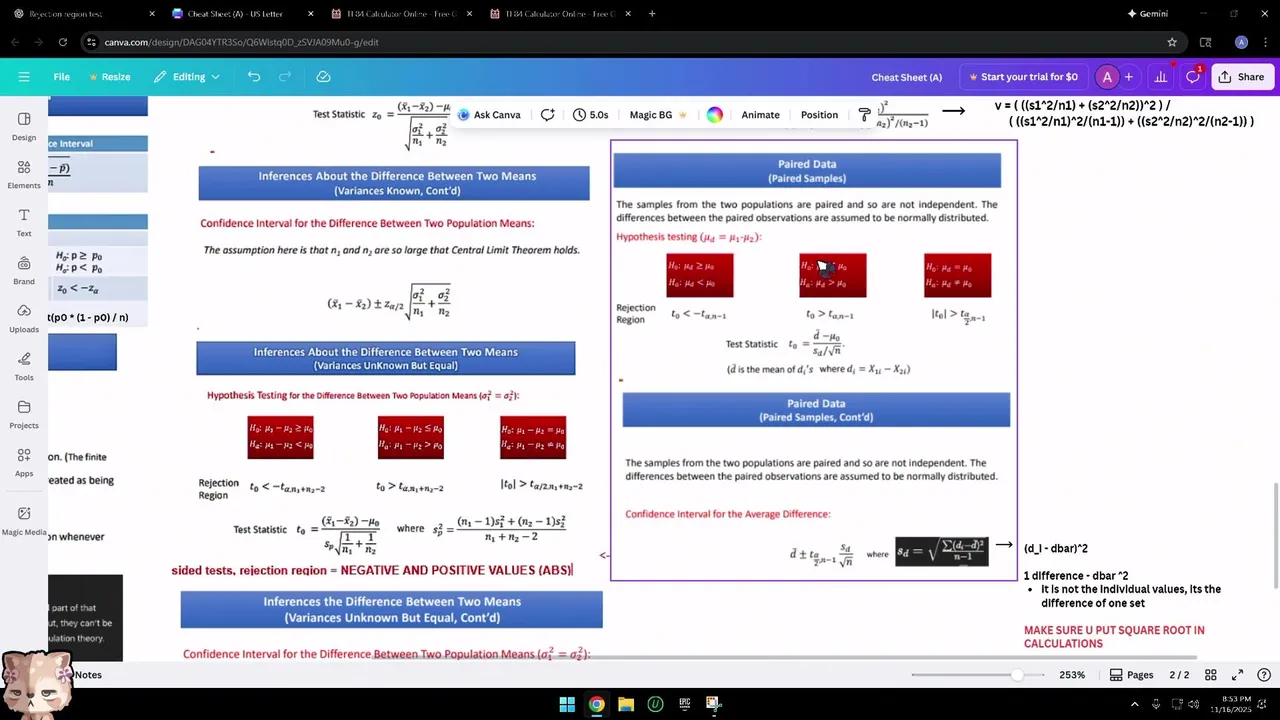Open the Chrome three-dot menu

tap(1266, 42)
